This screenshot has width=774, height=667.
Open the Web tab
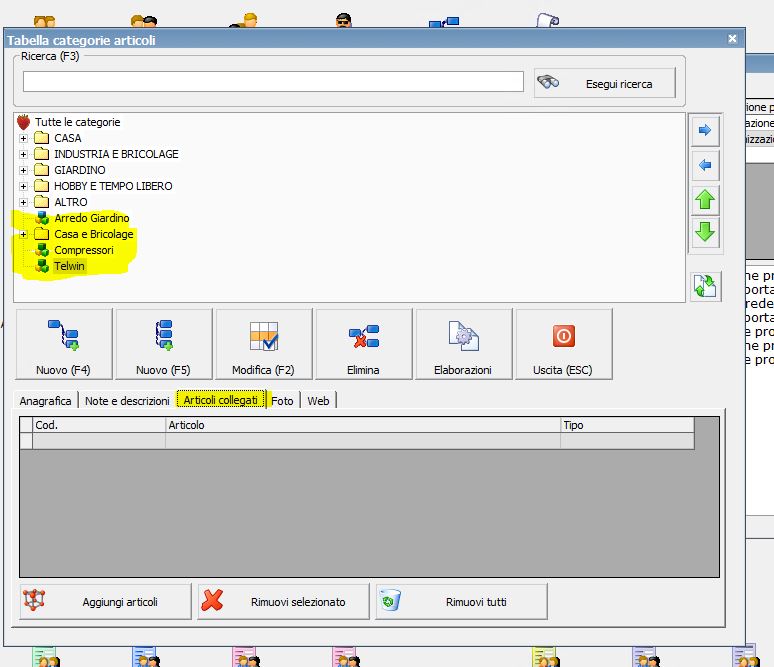coord(318,401)
